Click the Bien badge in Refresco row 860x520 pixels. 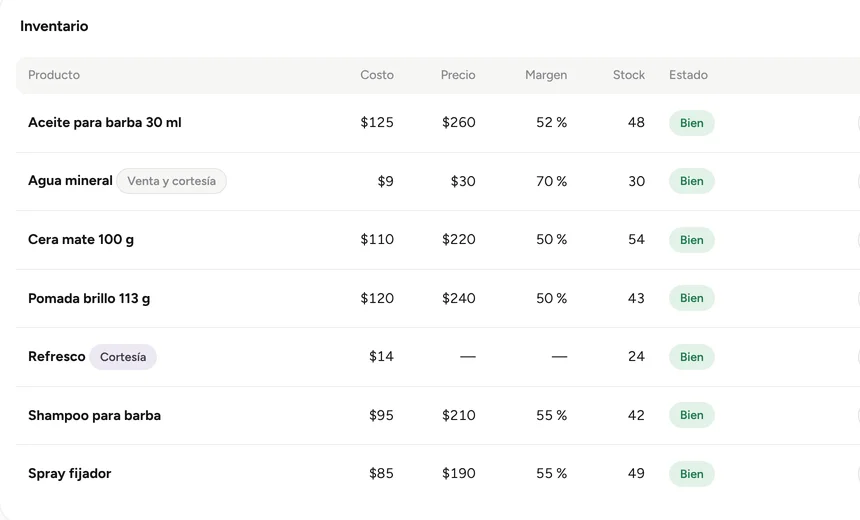tap(691, 357)
